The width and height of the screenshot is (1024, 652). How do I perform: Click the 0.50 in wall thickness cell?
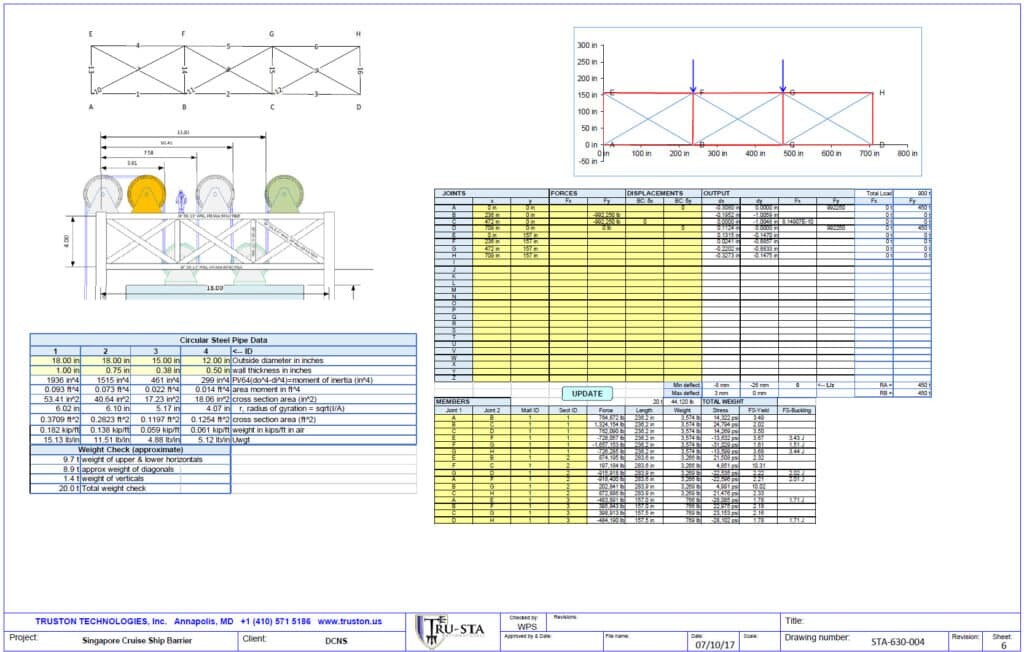click(x=205, y=370)
